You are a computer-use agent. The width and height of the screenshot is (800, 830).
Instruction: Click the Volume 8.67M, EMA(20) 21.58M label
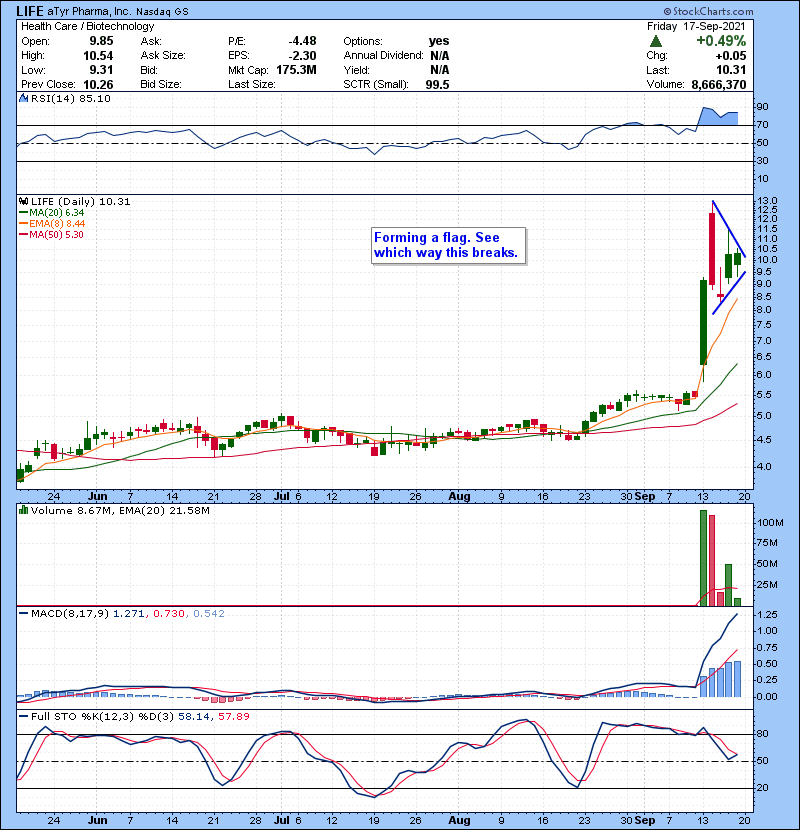[120, 510]
